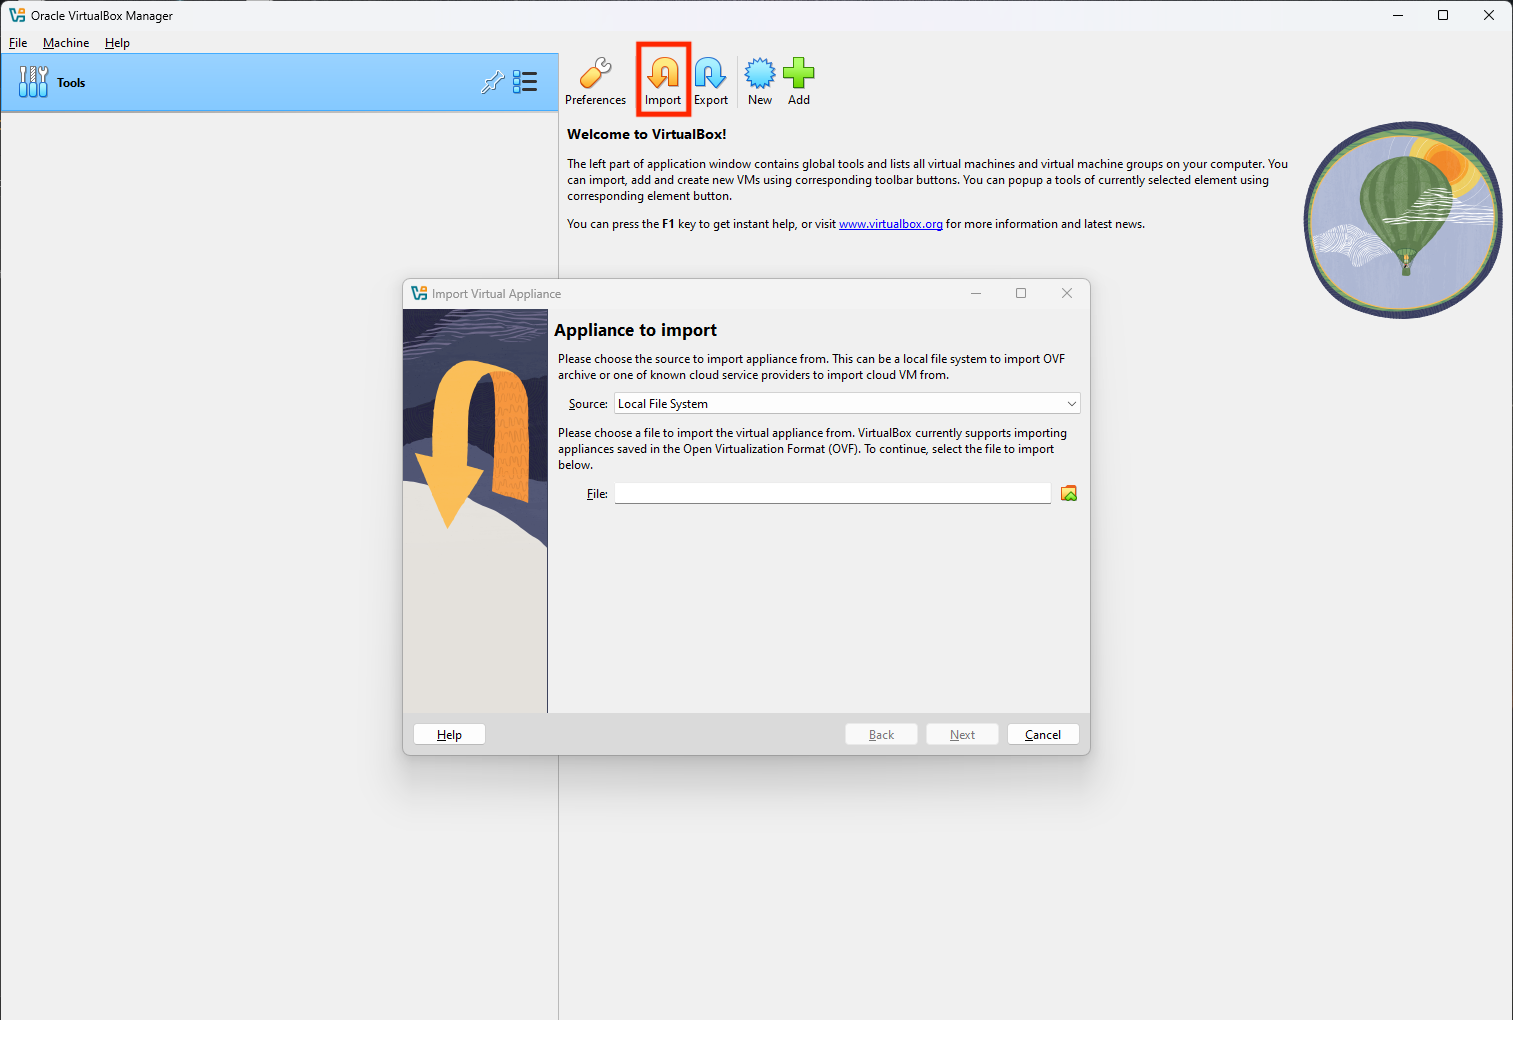This screenshot has height=1052, width=1513.
Task: Open the File menu
Action: coord(17,42)
